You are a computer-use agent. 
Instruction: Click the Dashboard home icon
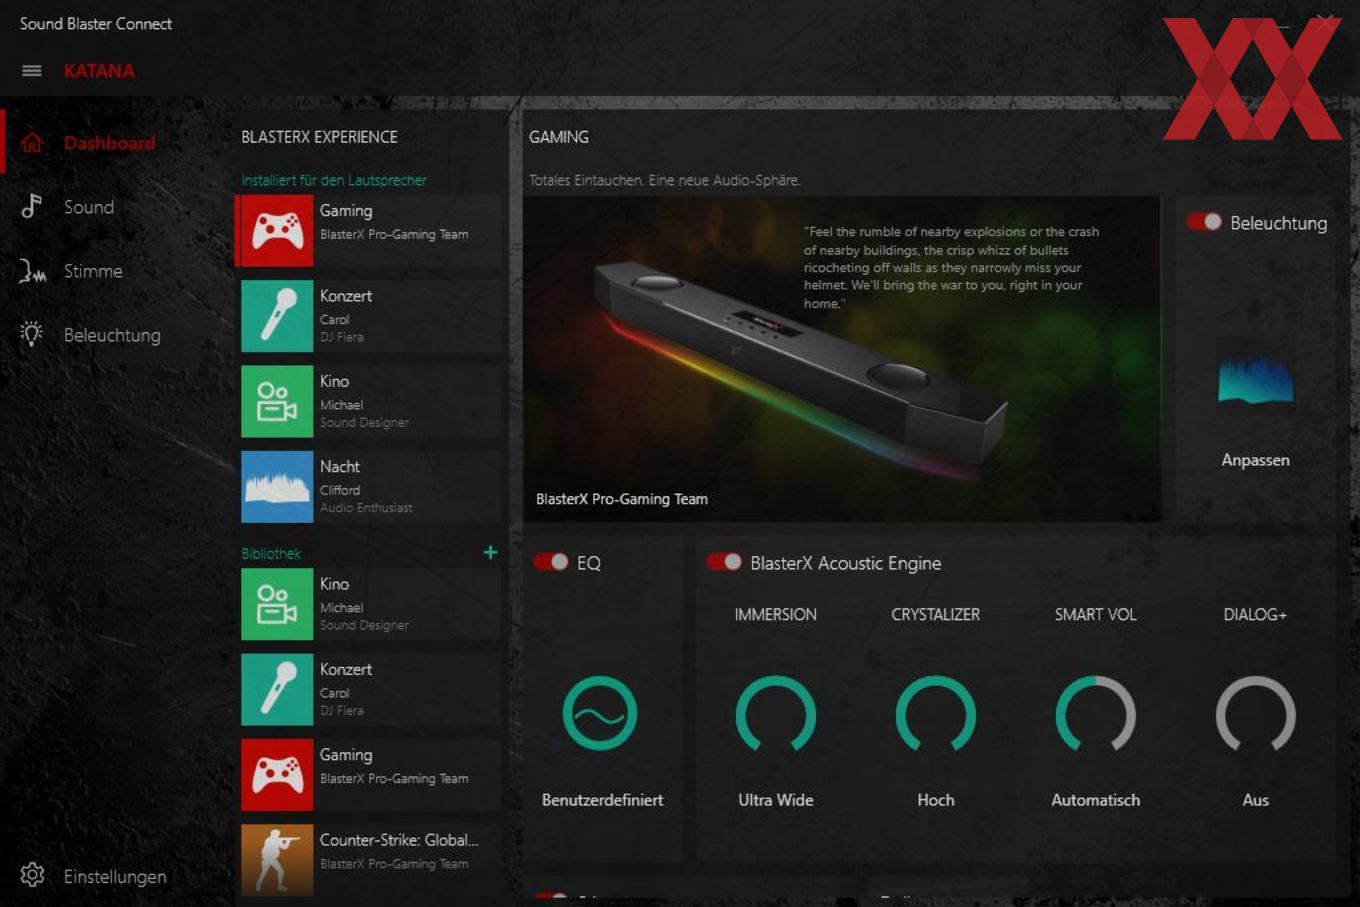(x=32, y=143)
